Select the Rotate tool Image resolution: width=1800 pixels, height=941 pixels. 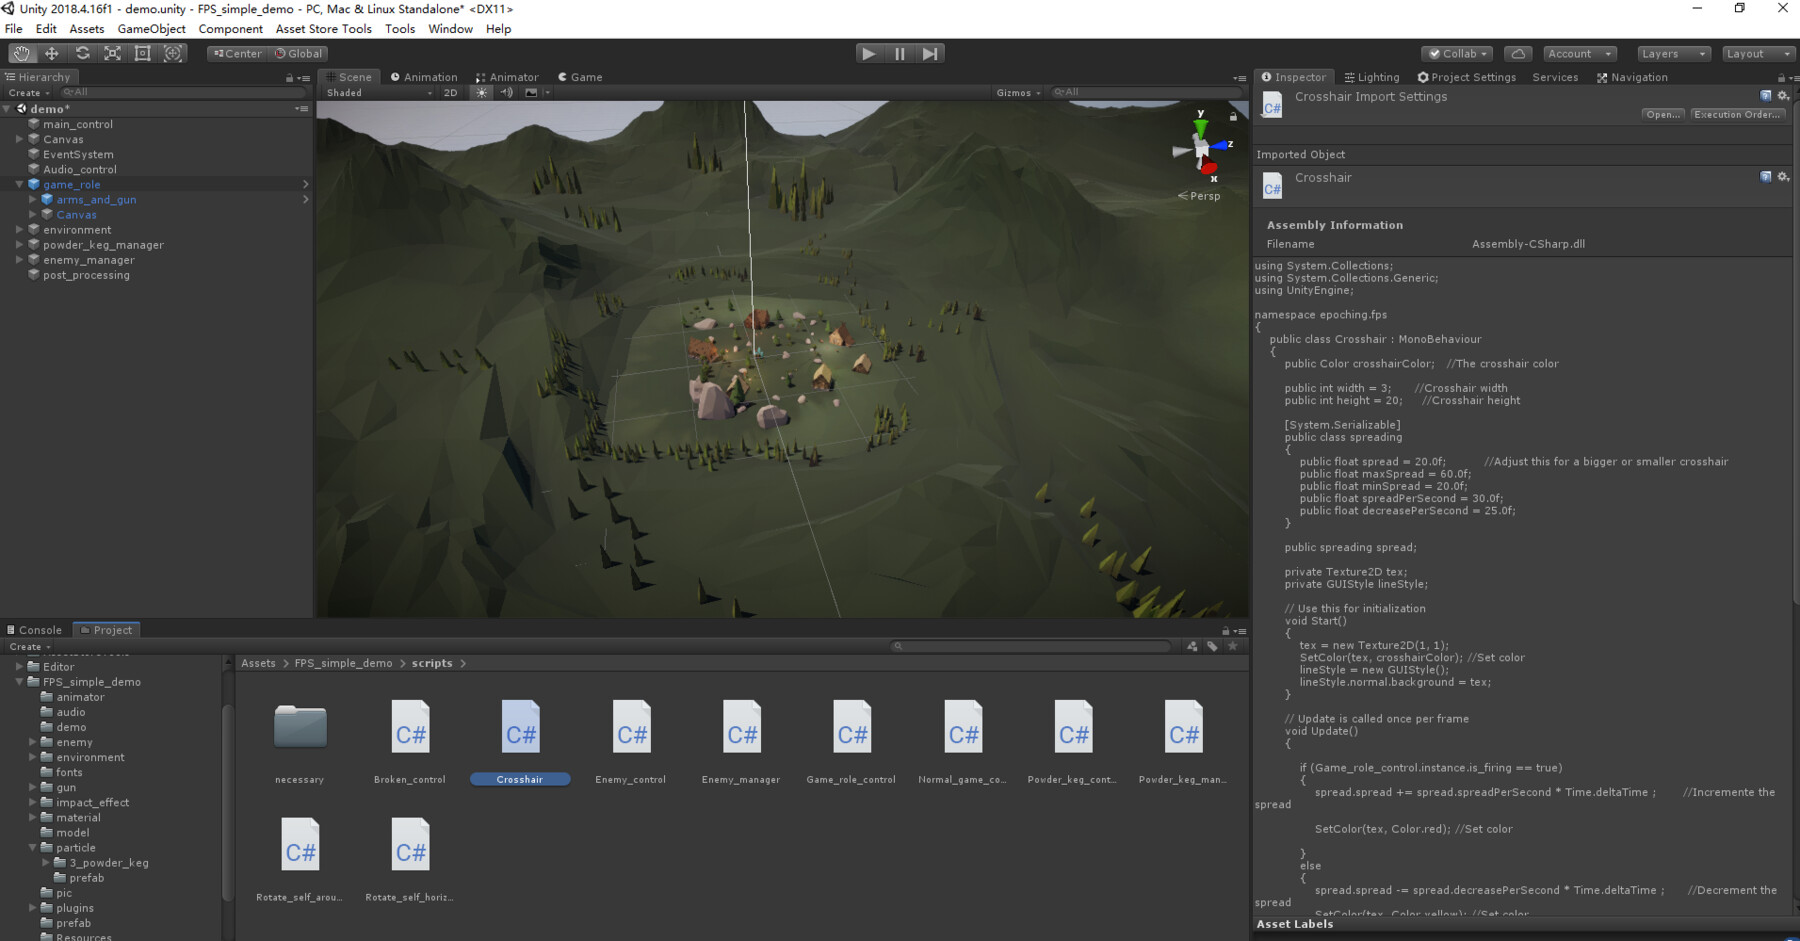[82, 54]
